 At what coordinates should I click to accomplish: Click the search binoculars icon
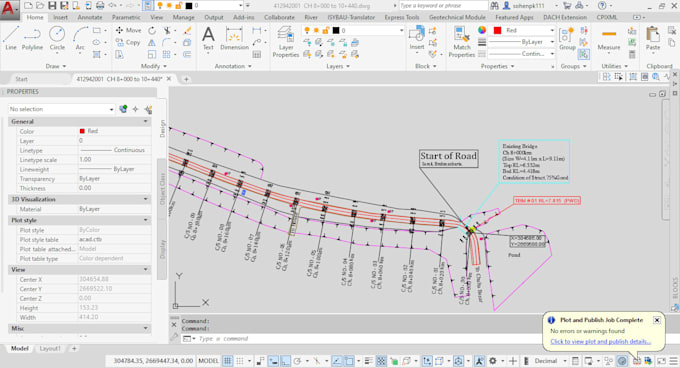coord(494,6)
